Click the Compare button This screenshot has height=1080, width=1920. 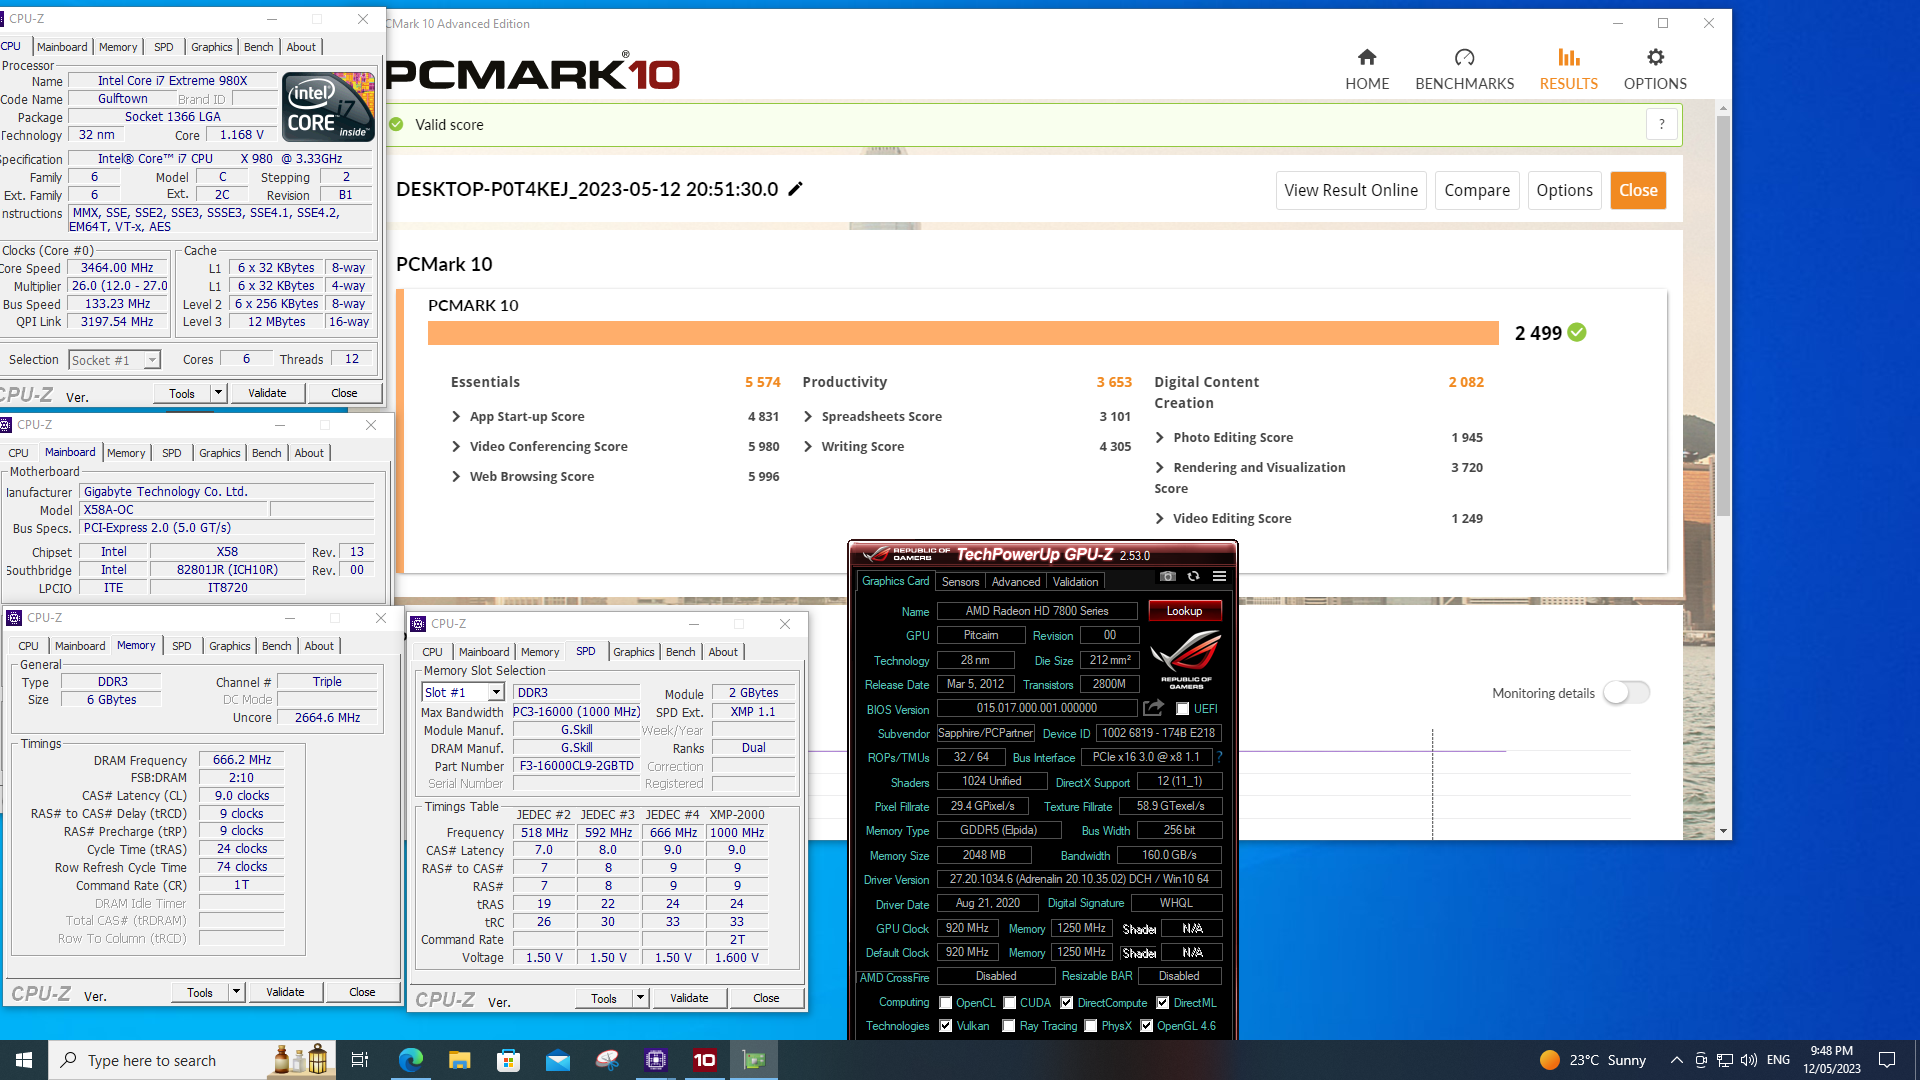1477,190
